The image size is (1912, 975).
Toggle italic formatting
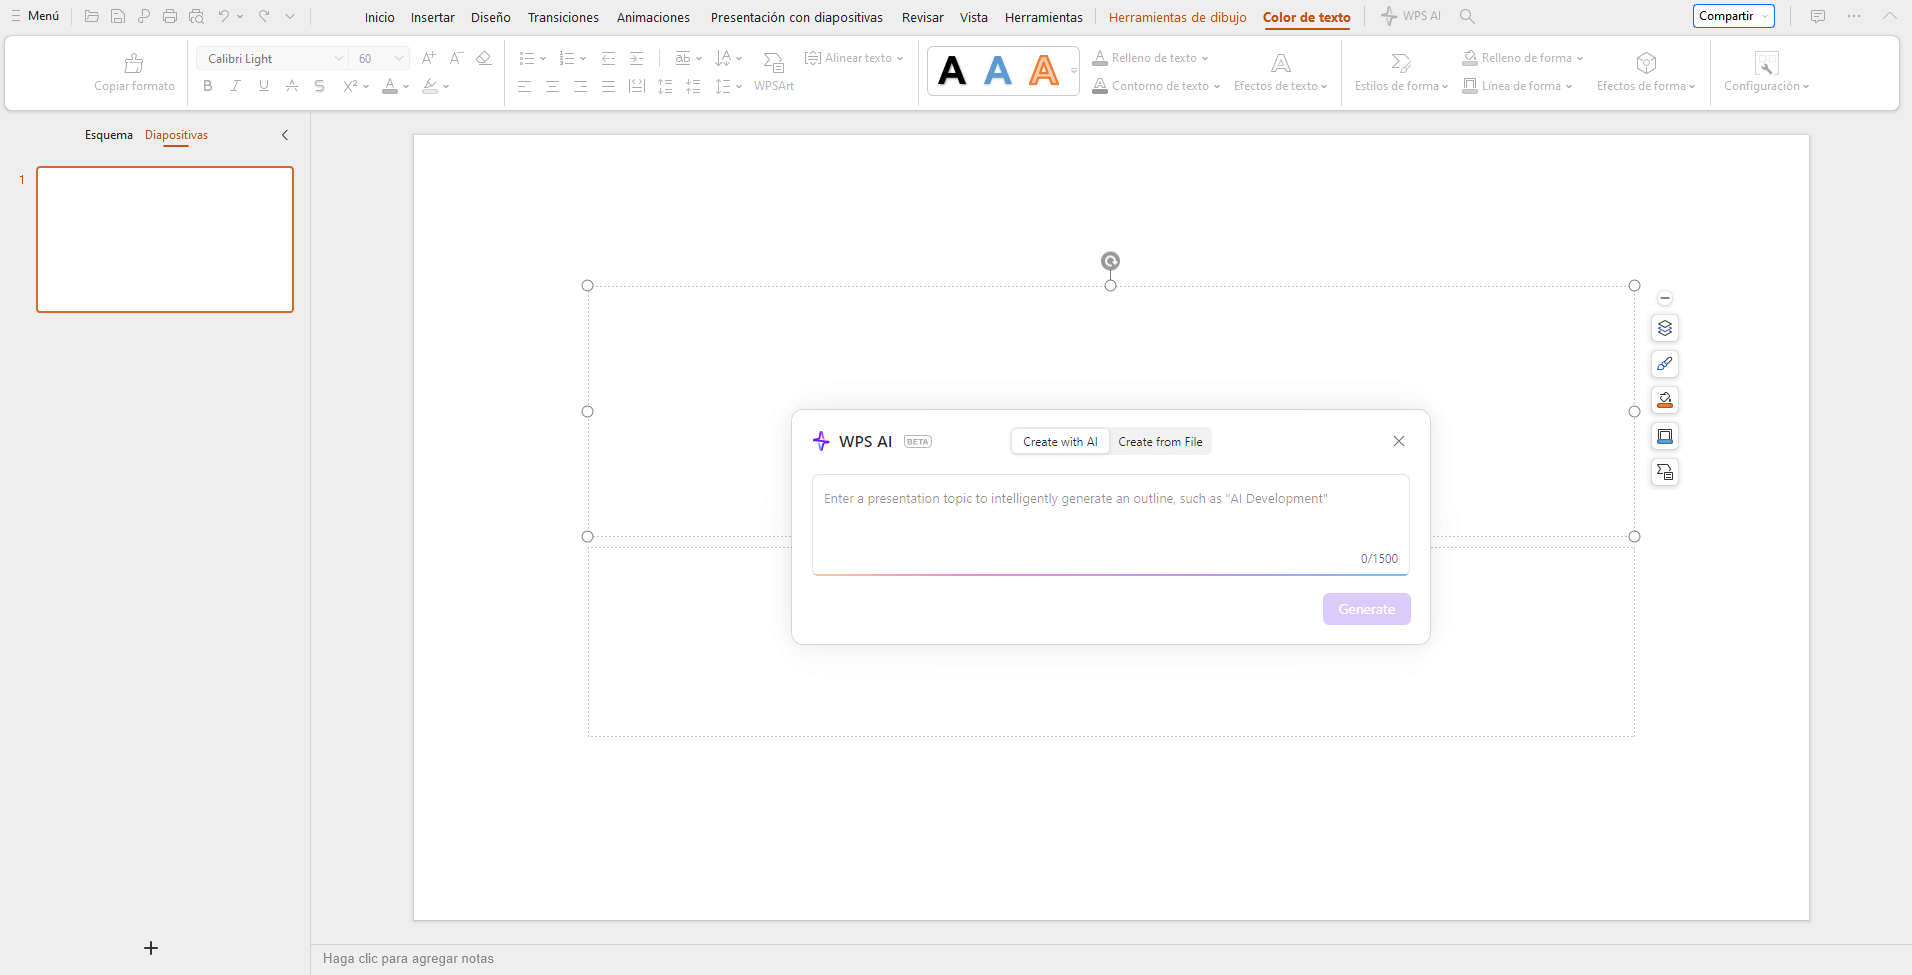tap(235, 86)
